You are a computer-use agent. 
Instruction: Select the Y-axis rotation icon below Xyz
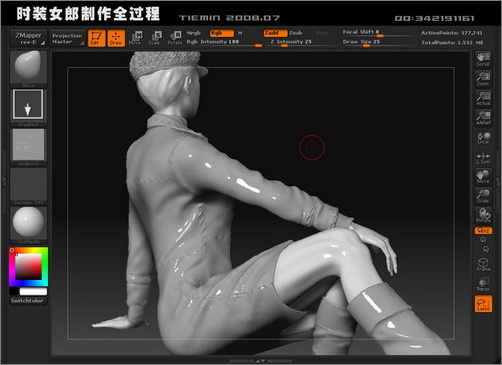483,240
